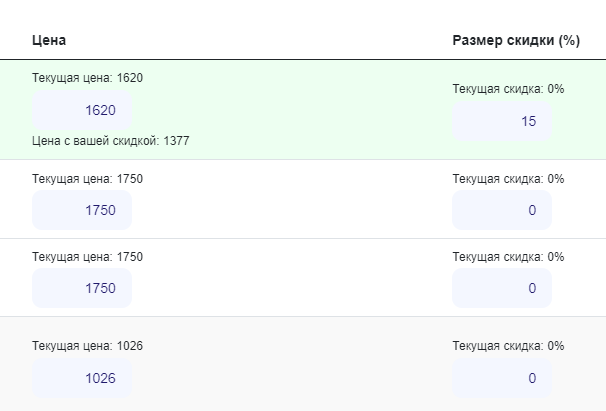Screen dimensions: 606x411
Task: Select the second 1750 price input
Action: tap(82, 288)
